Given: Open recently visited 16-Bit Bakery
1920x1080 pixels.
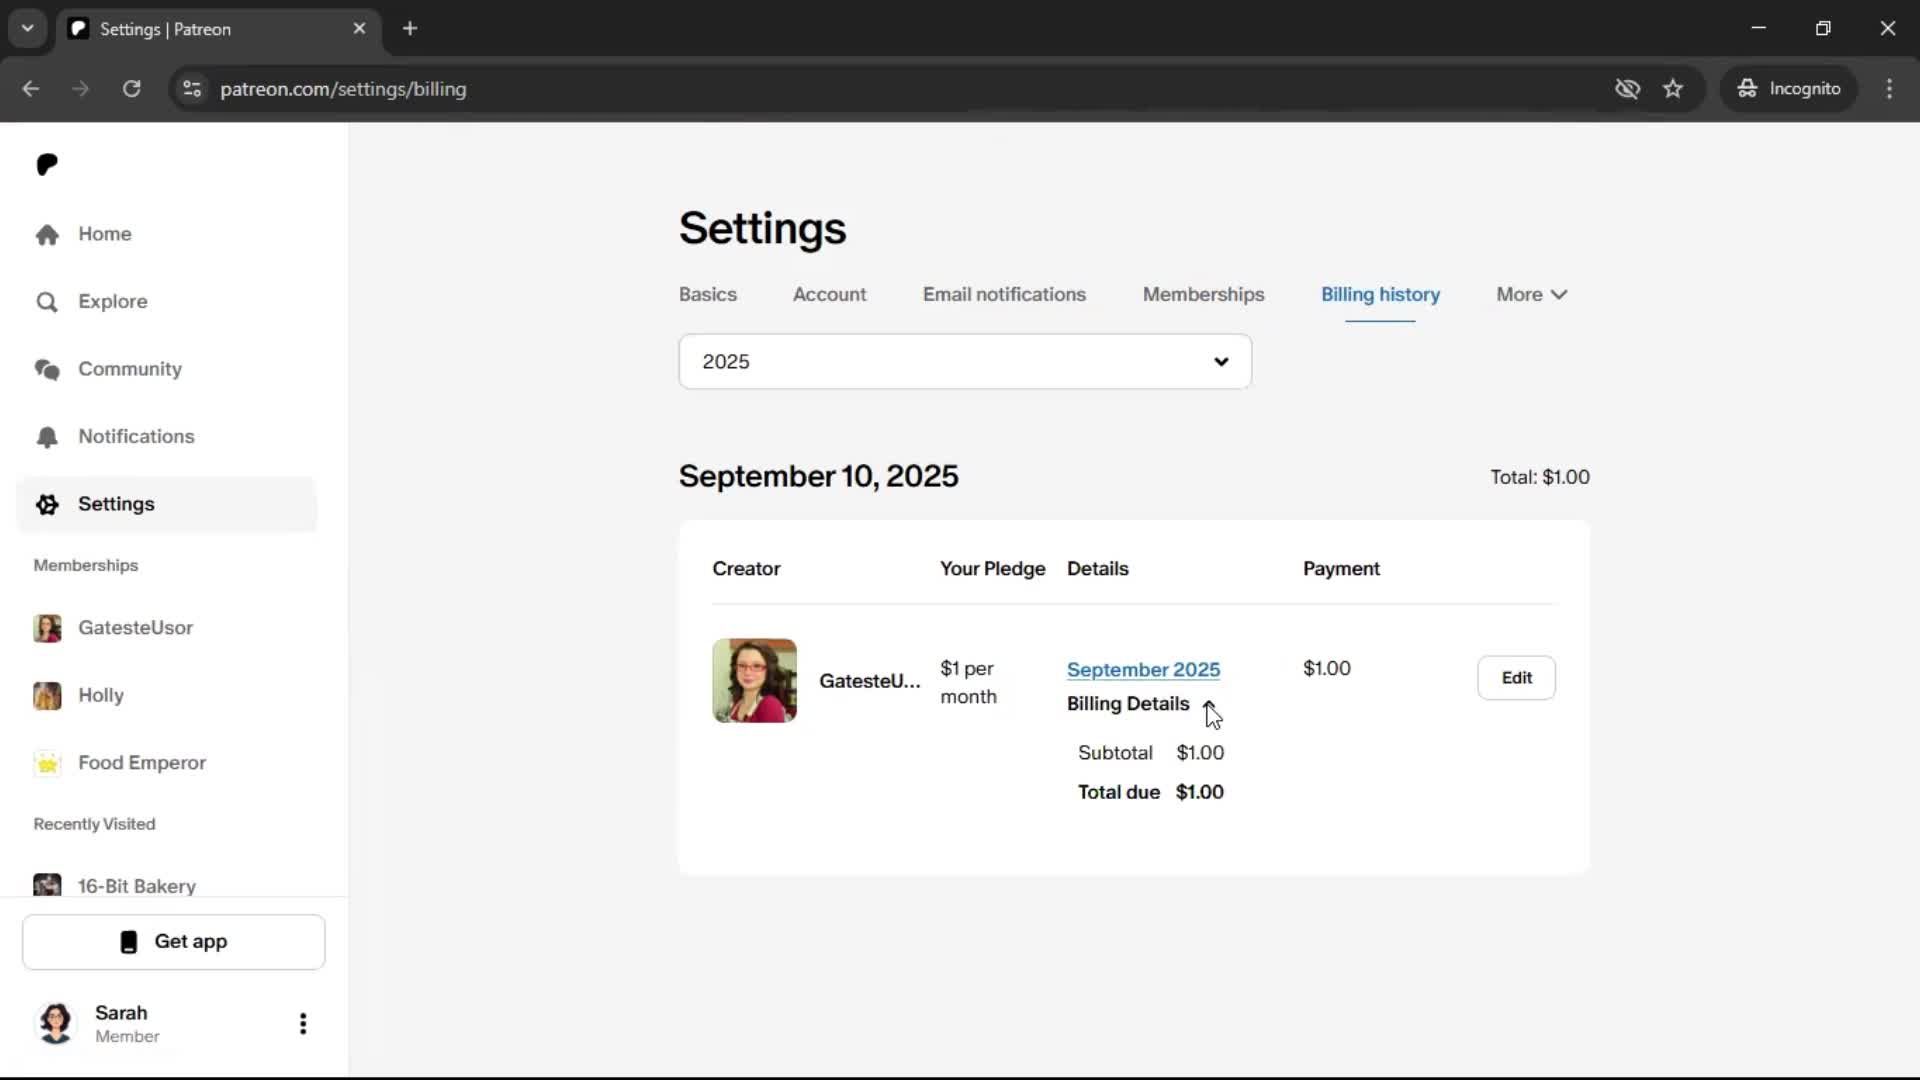Looking at the screenshot, I should point(114,886).
